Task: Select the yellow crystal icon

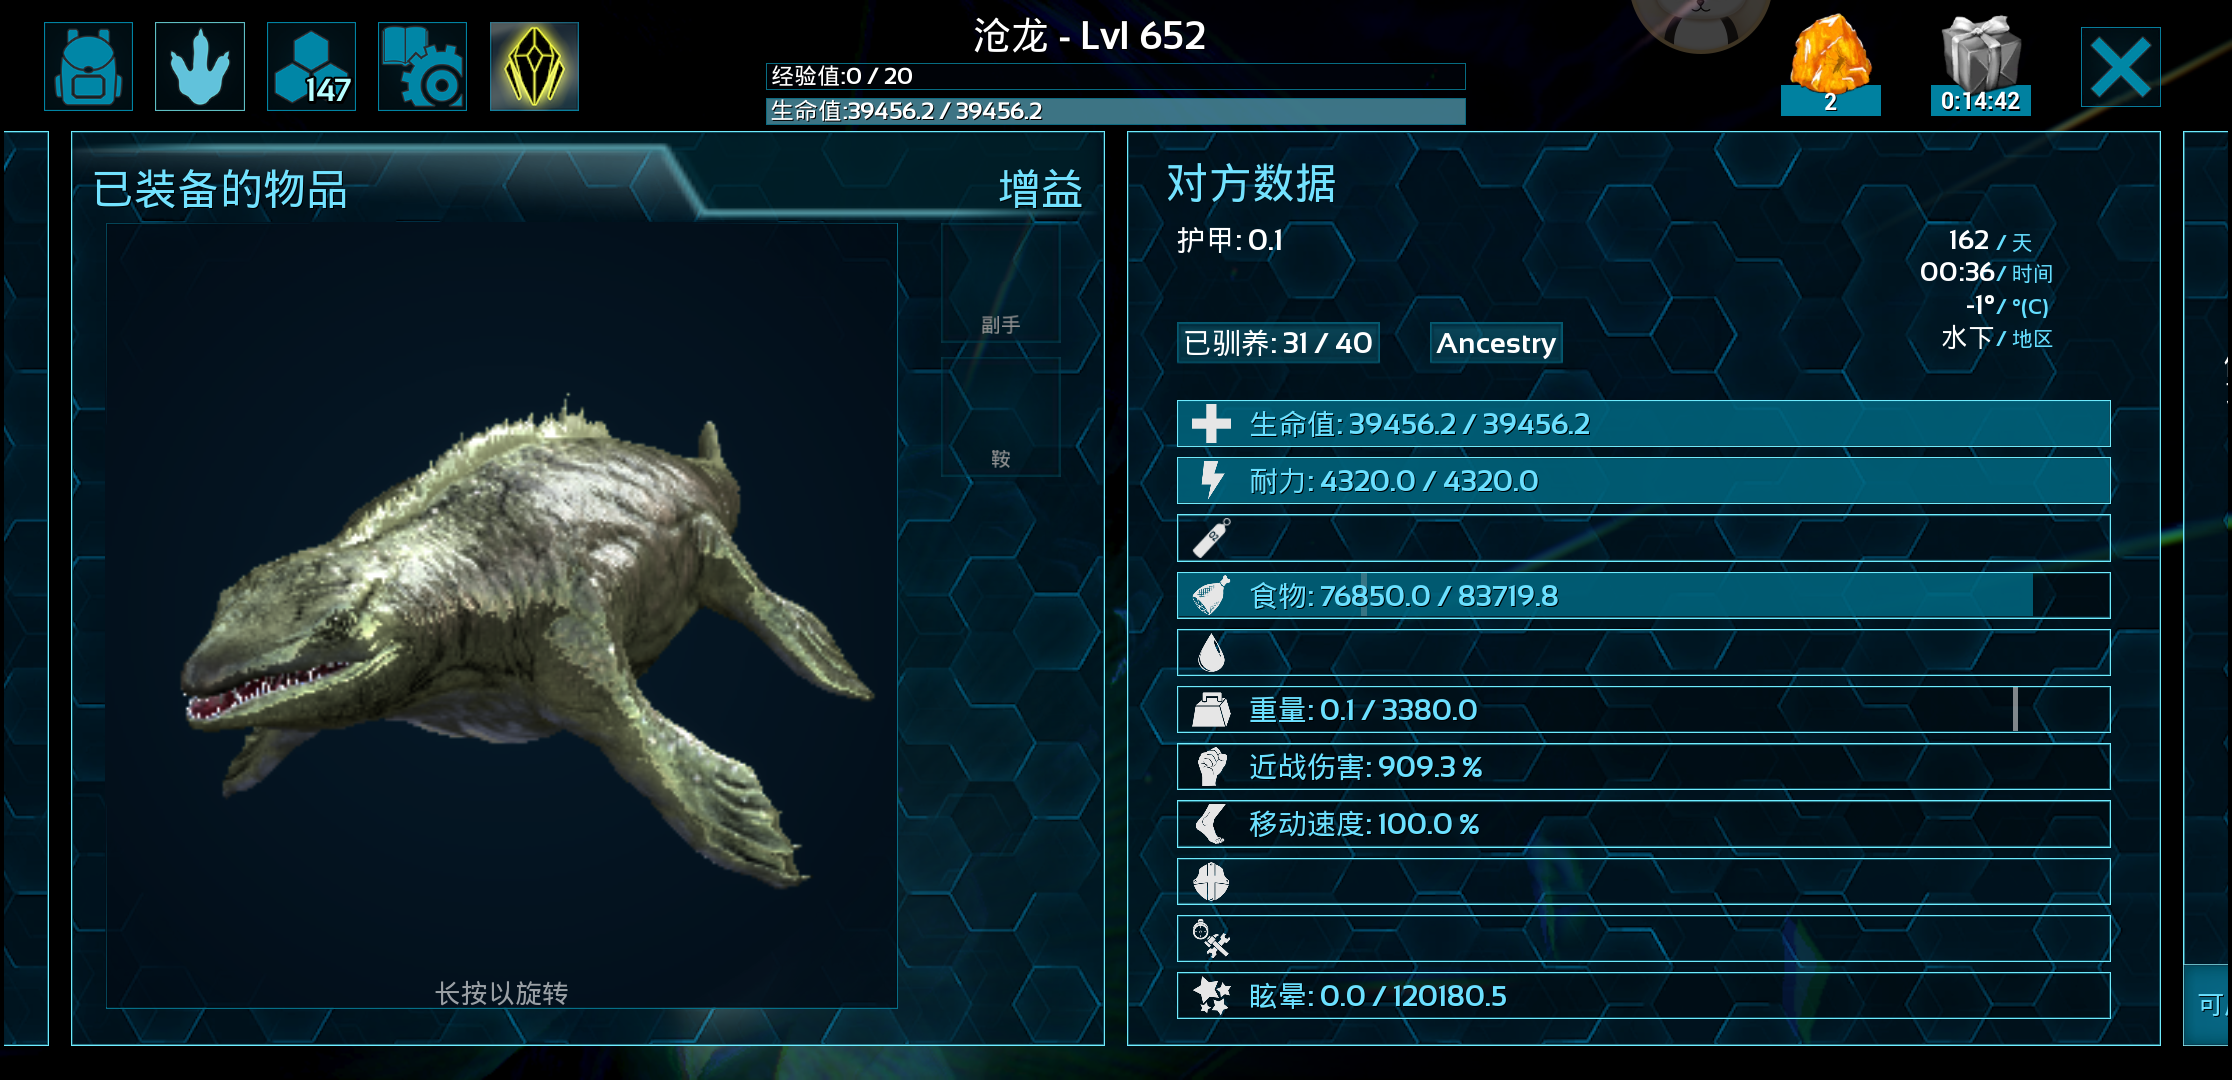Action: pyautogui.click(x=534, y=66)
